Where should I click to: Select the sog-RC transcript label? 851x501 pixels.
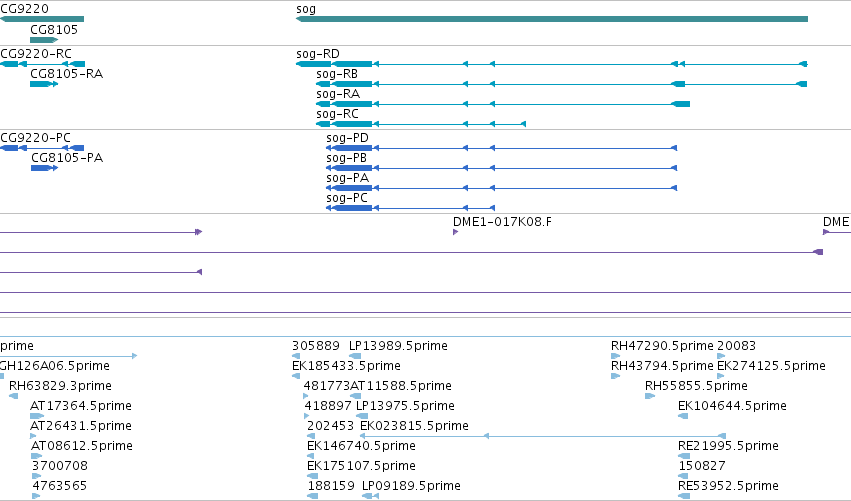pyautogui.click(x=338, y=114)
